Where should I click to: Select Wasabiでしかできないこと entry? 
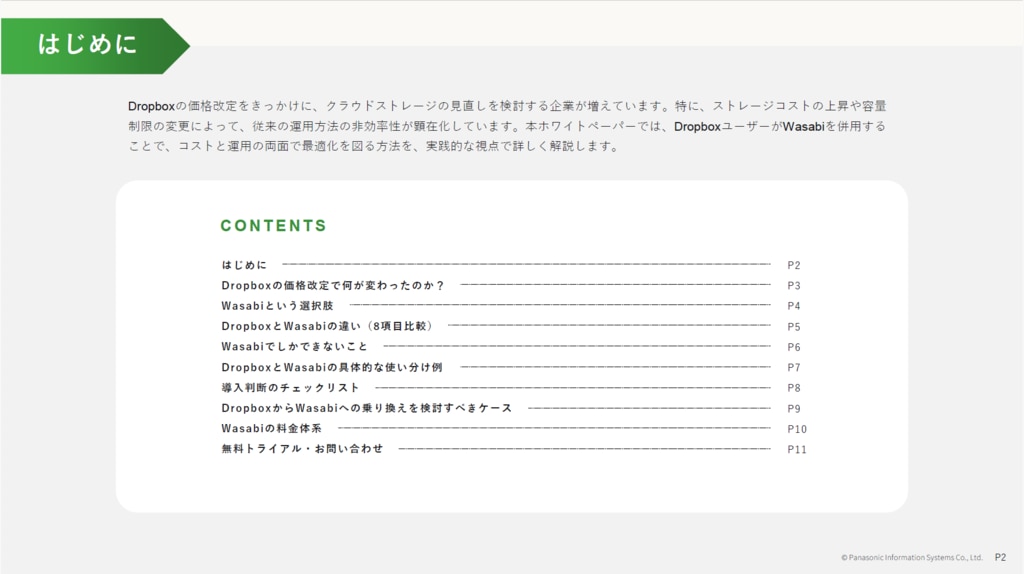(x=295, y=347)
